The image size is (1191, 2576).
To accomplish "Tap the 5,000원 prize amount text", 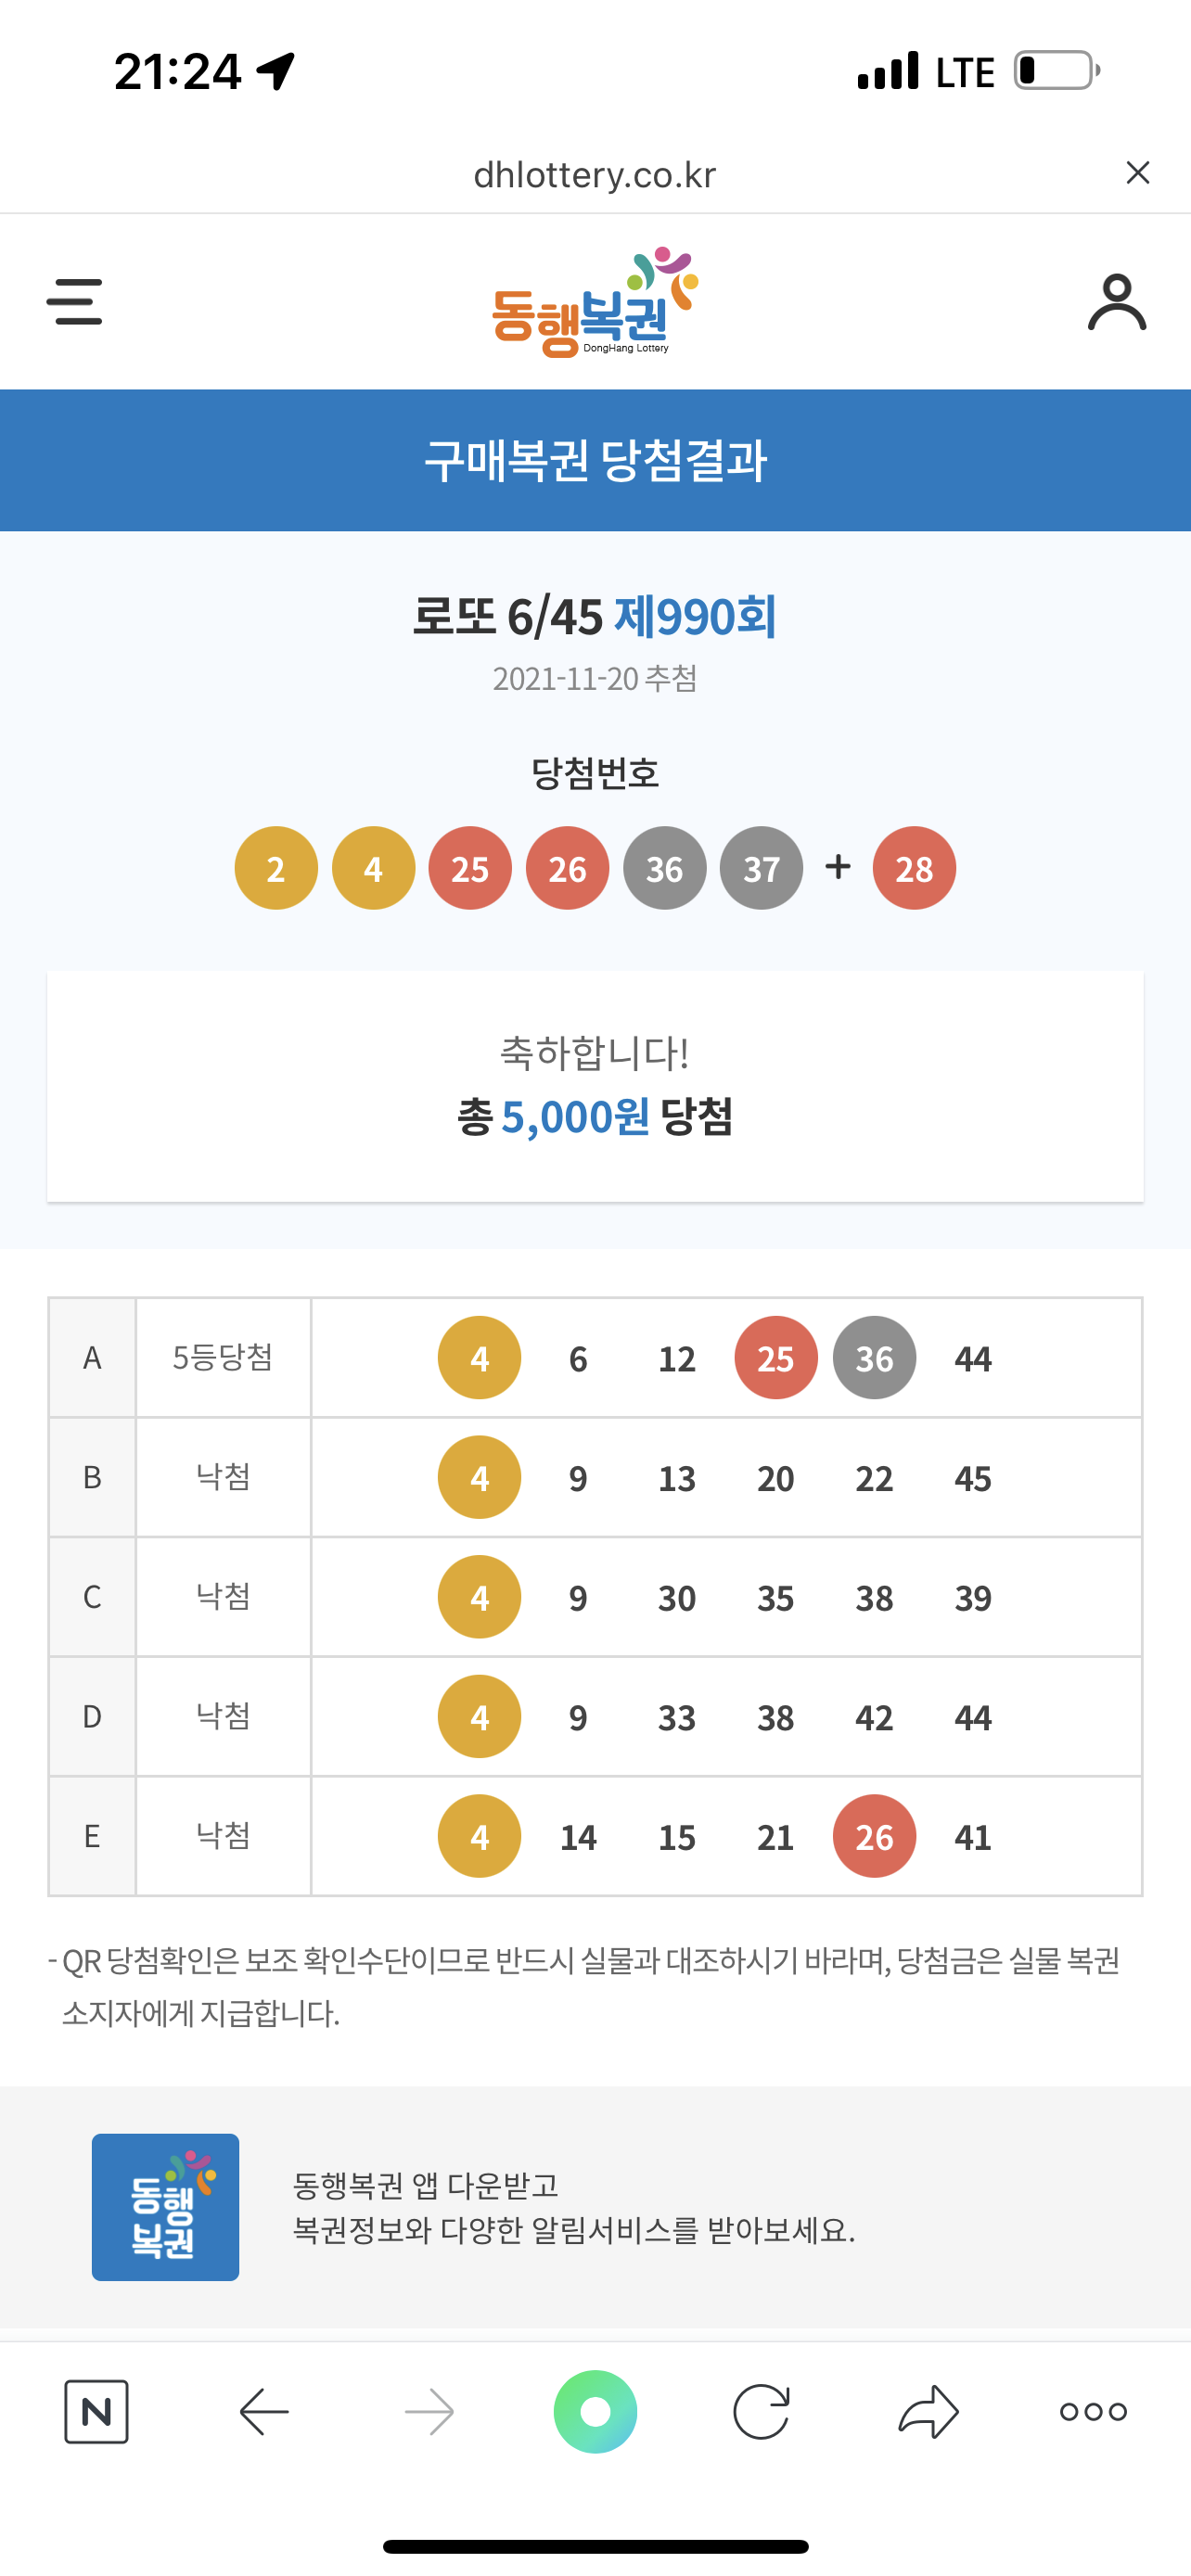I will tap(575, 1117).
